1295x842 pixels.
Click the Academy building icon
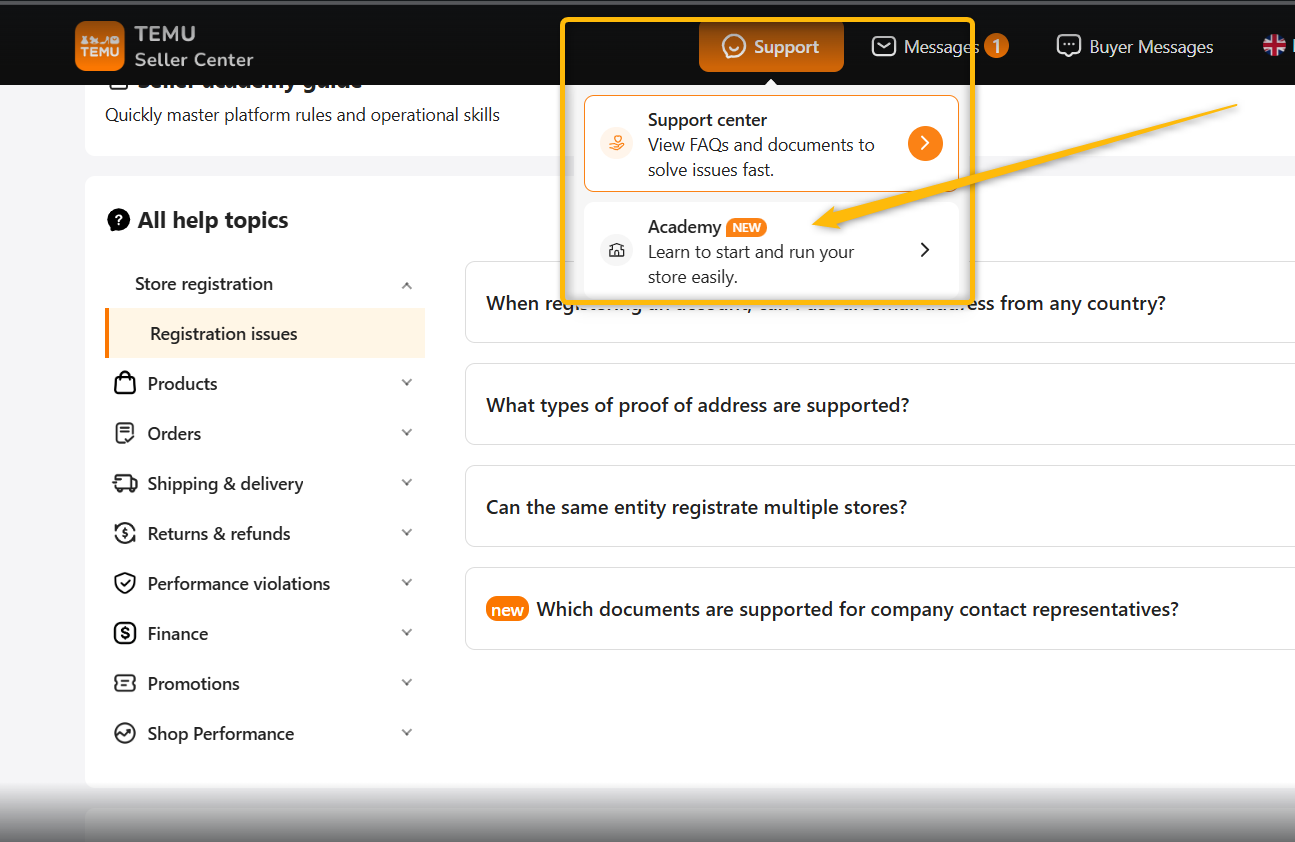coord(617,250)
